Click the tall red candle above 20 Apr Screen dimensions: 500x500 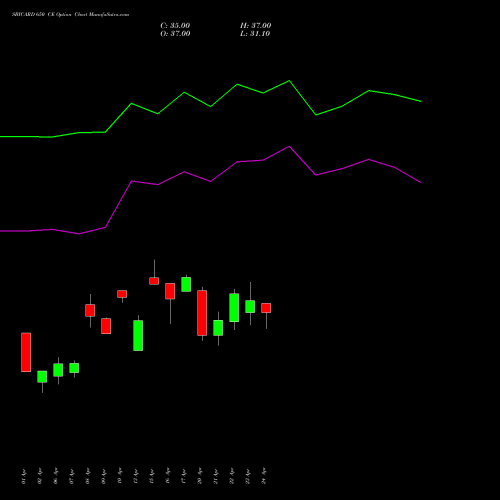202,313
